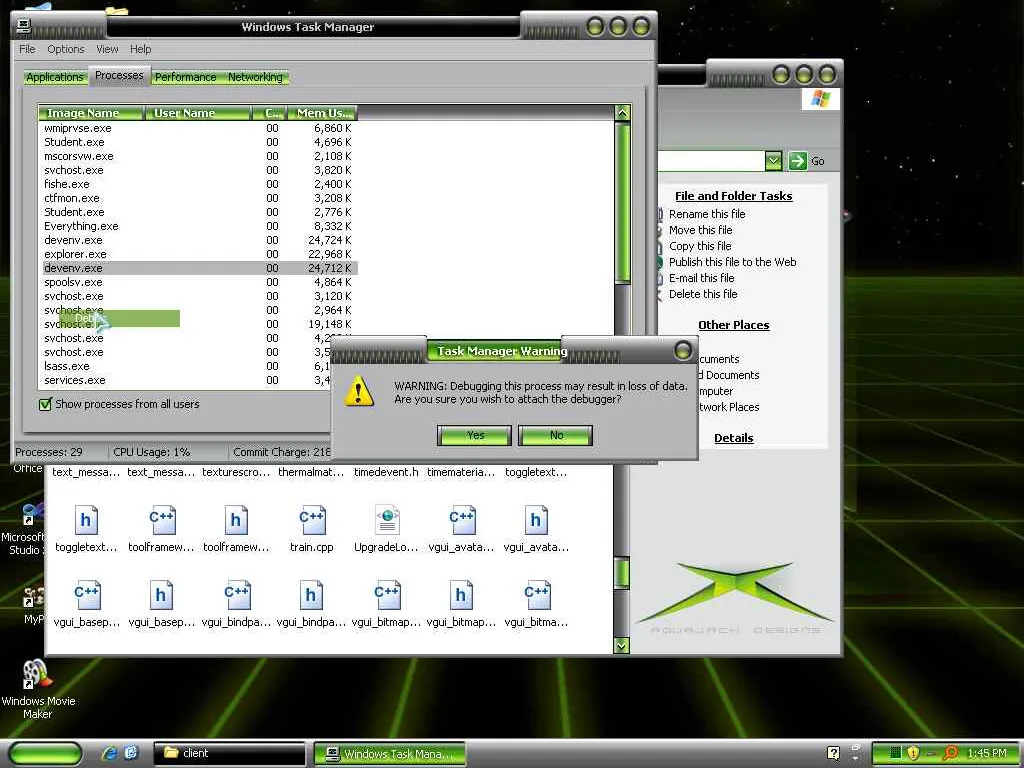Select the mscorsvw.exe process row
Viewport: 1024px width, 768px height.
coord(198,156)
